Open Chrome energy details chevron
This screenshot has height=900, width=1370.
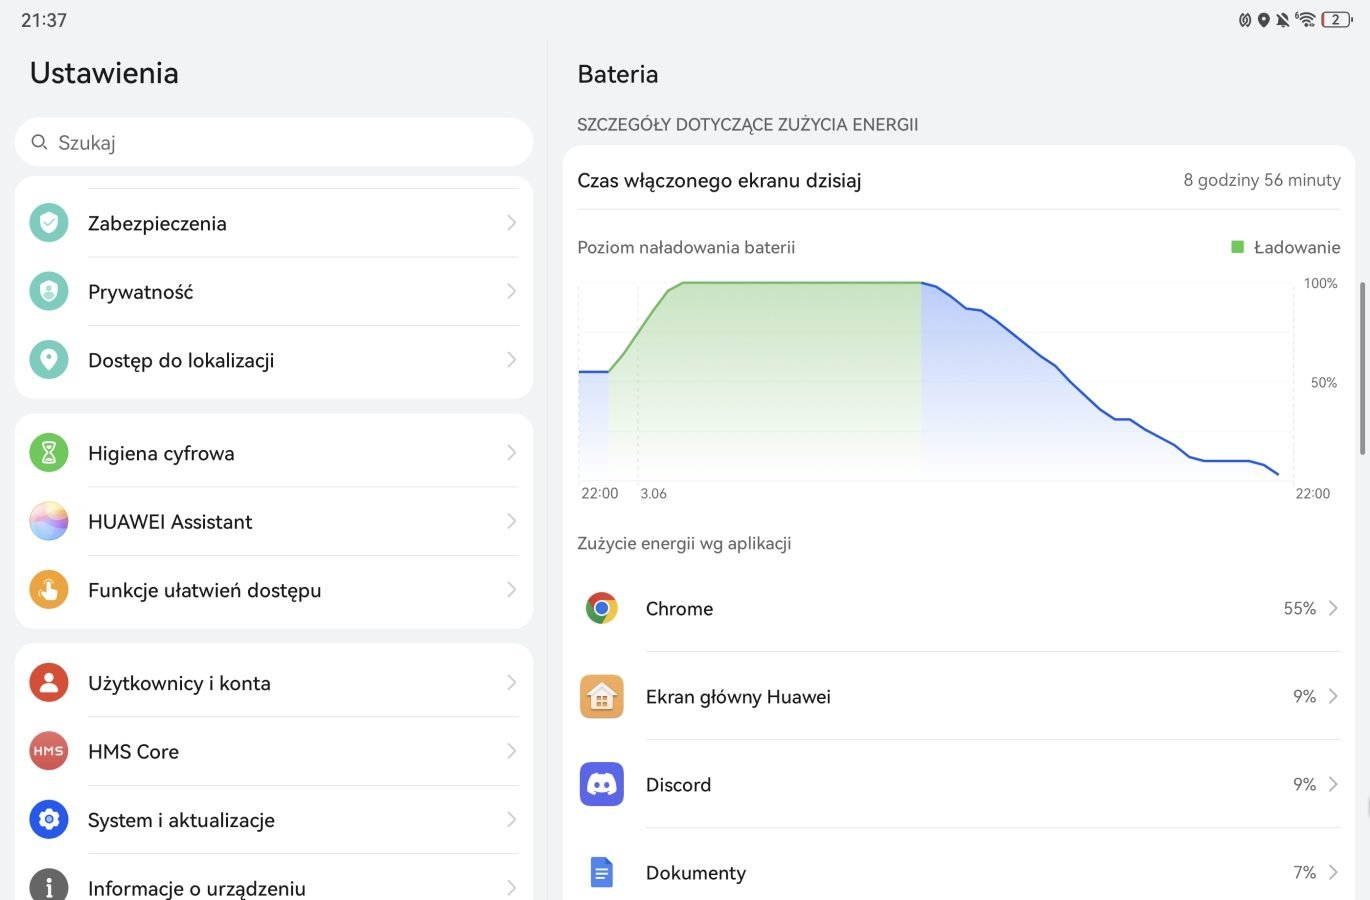[x=1333, y=608]
